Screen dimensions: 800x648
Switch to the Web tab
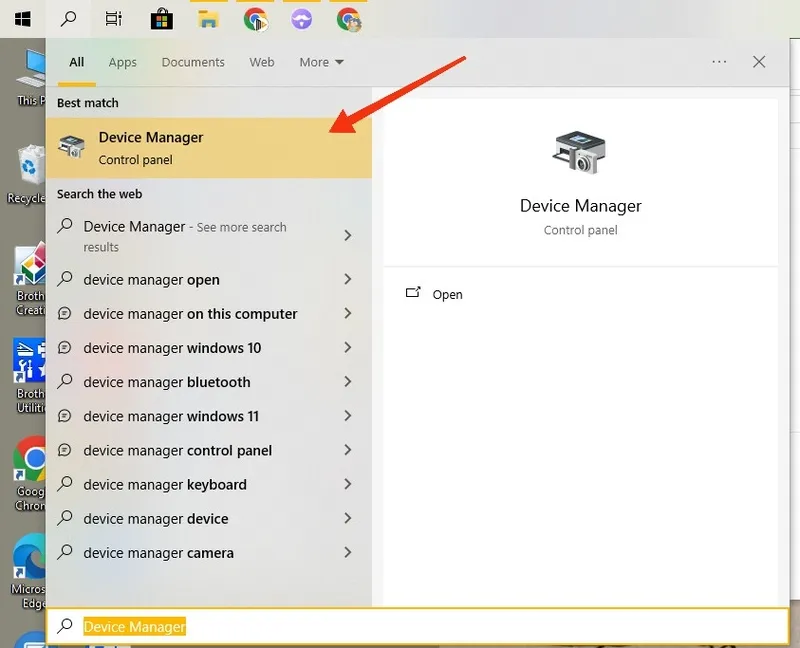(262, 62)
